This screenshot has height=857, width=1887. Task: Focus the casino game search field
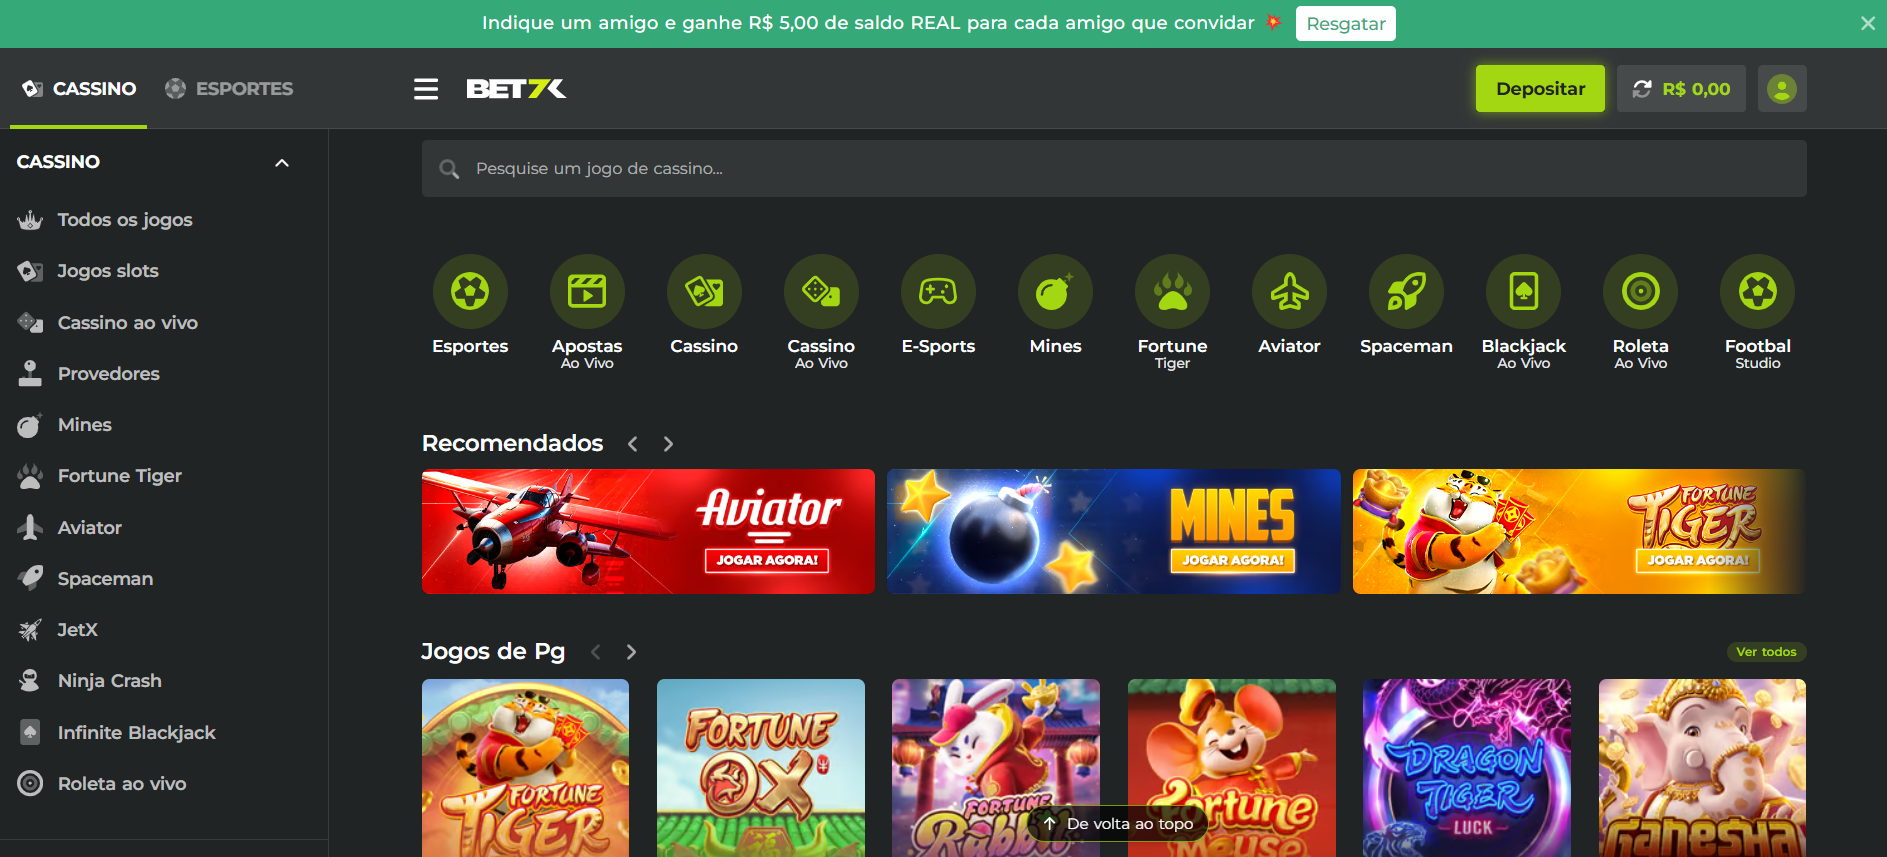[x=1114, y=168]
